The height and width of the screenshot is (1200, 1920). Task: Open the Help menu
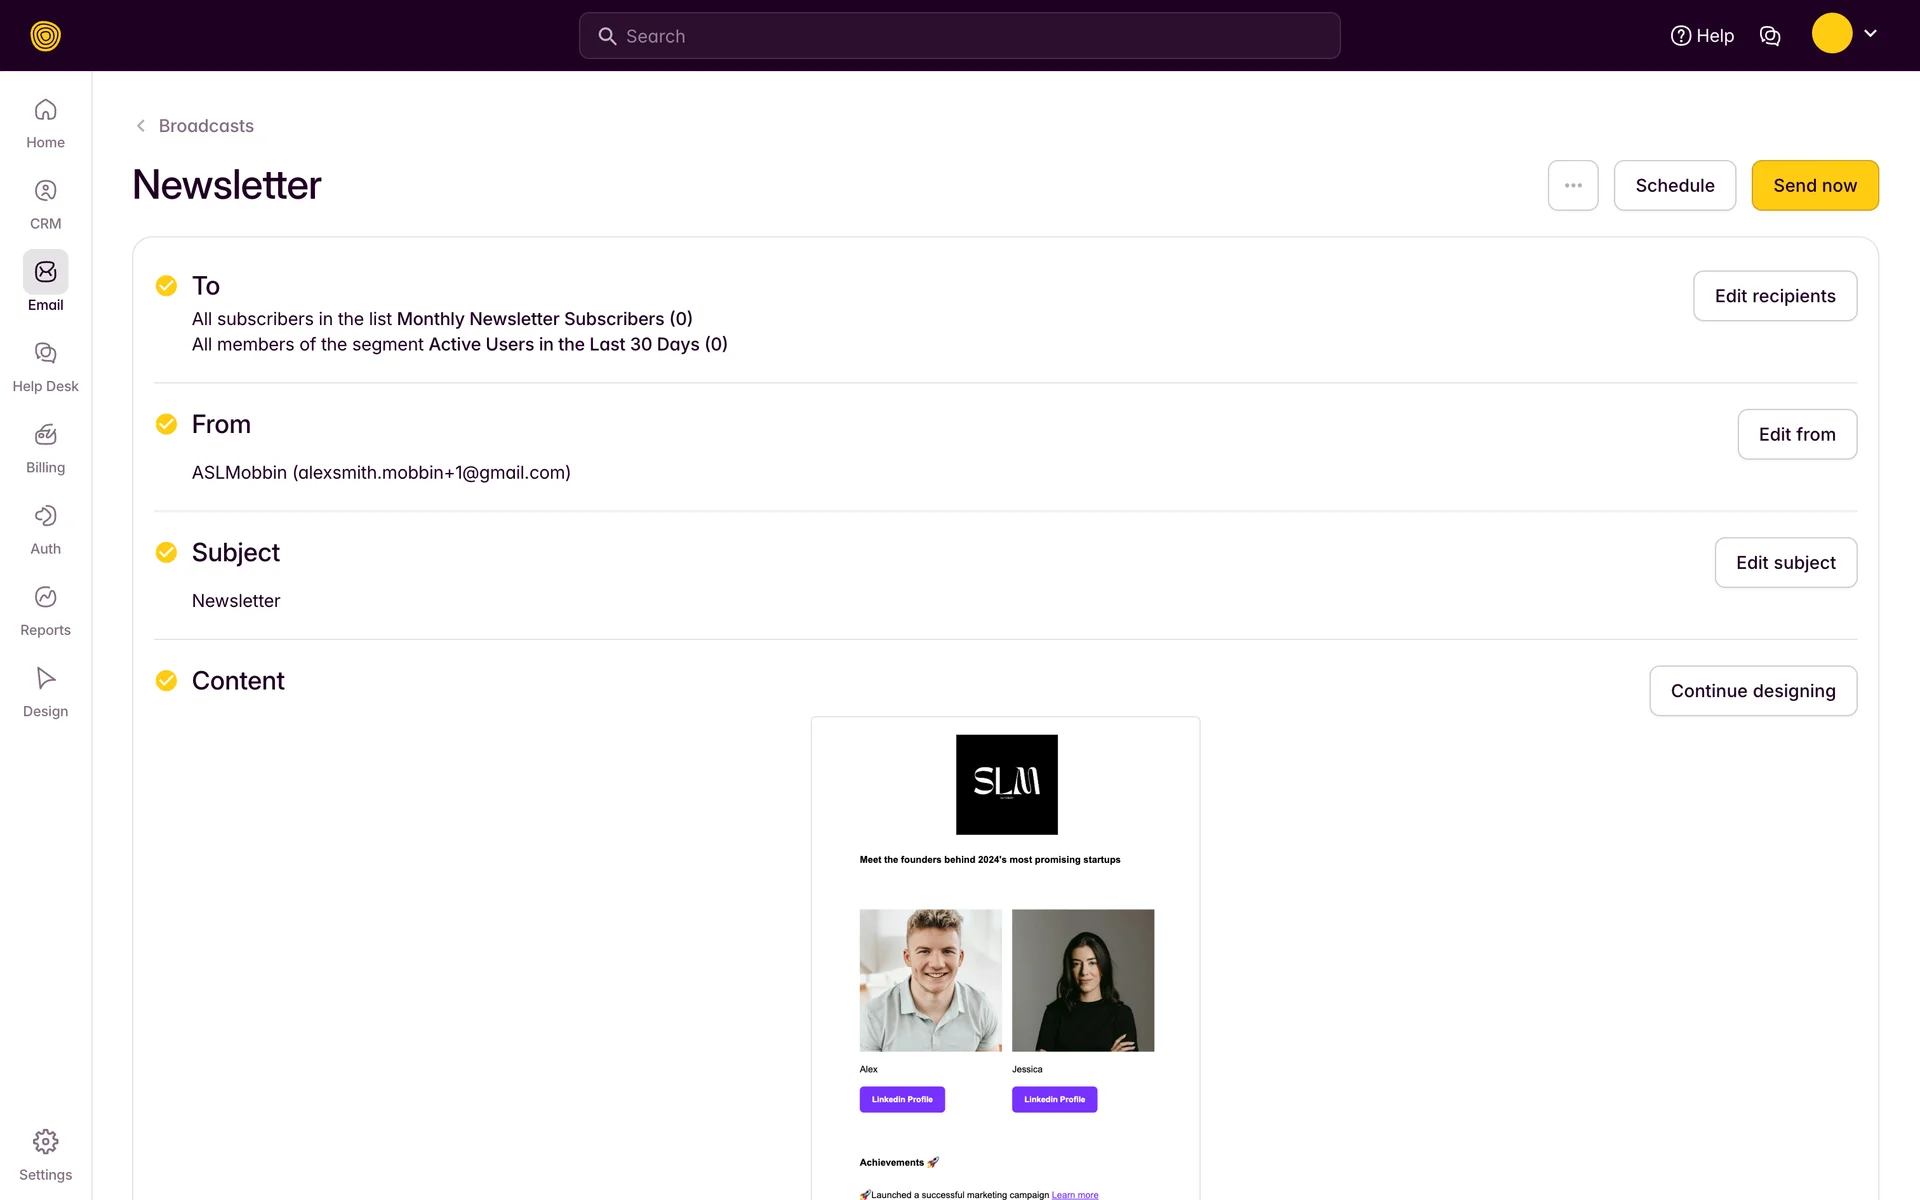[x=1702, y=36]
